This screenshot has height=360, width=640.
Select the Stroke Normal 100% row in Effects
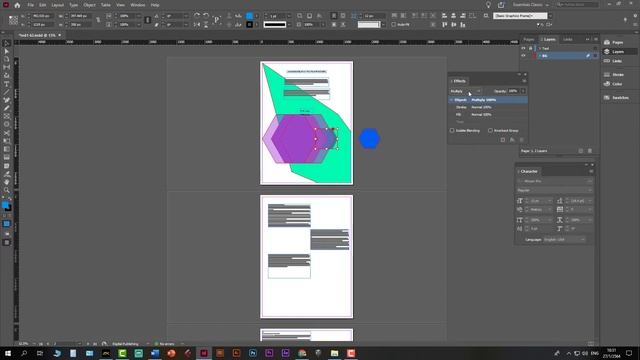click(x=488, y=107)
